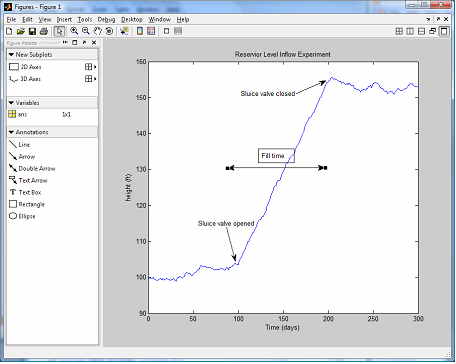Click the plot title Reservoir Level Inflow Experiment
Image resolution: width=456 pixels, height=364 pixels.
pyautogui.click(x=283, y=54)
